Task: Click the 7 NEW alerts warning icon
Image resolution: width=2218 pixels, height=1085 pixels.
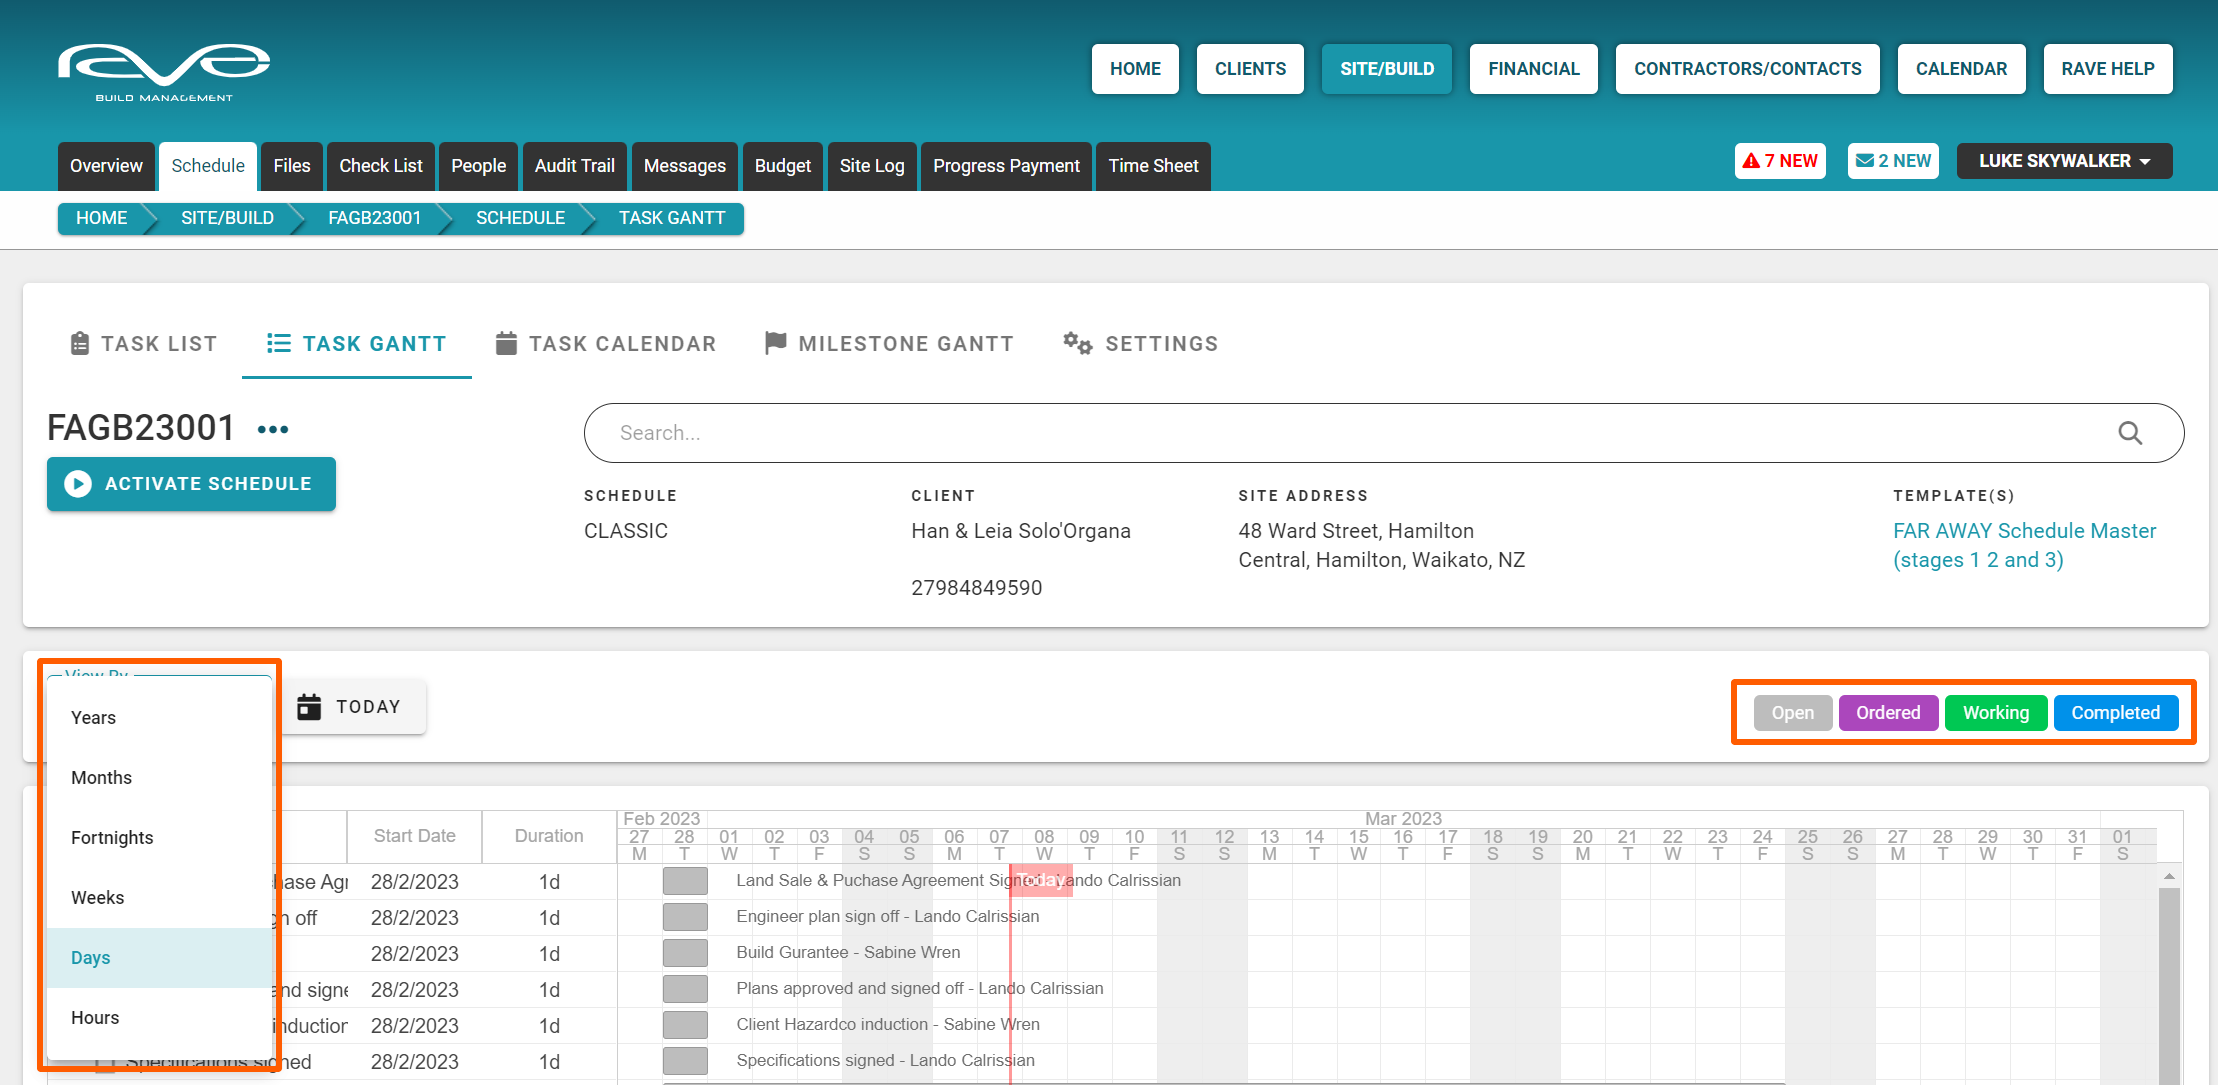Action: point(1751,161)
